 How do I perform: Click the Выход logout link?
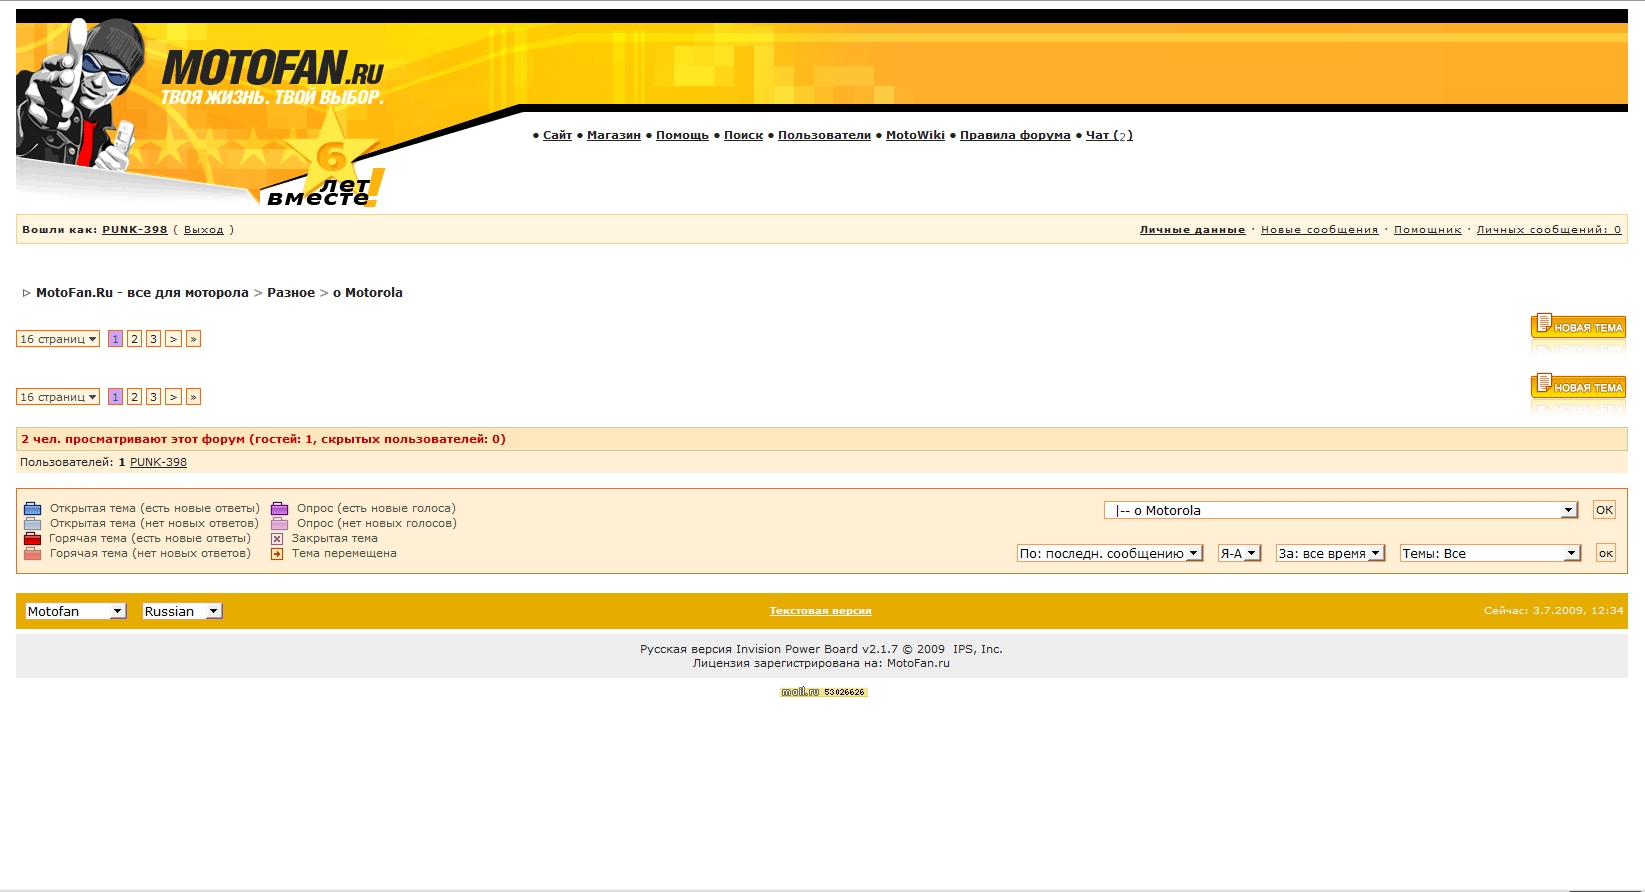tap(204, 229)
